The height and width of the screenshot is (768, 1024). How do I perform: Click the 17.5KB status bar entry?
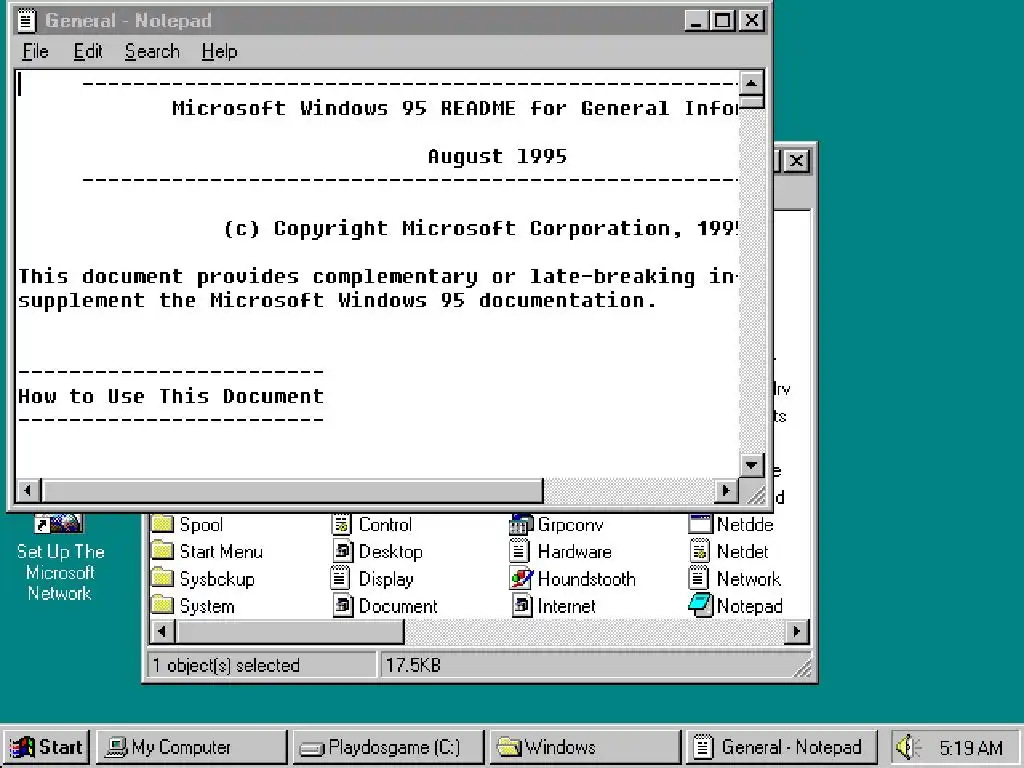[x=413, y=665]
